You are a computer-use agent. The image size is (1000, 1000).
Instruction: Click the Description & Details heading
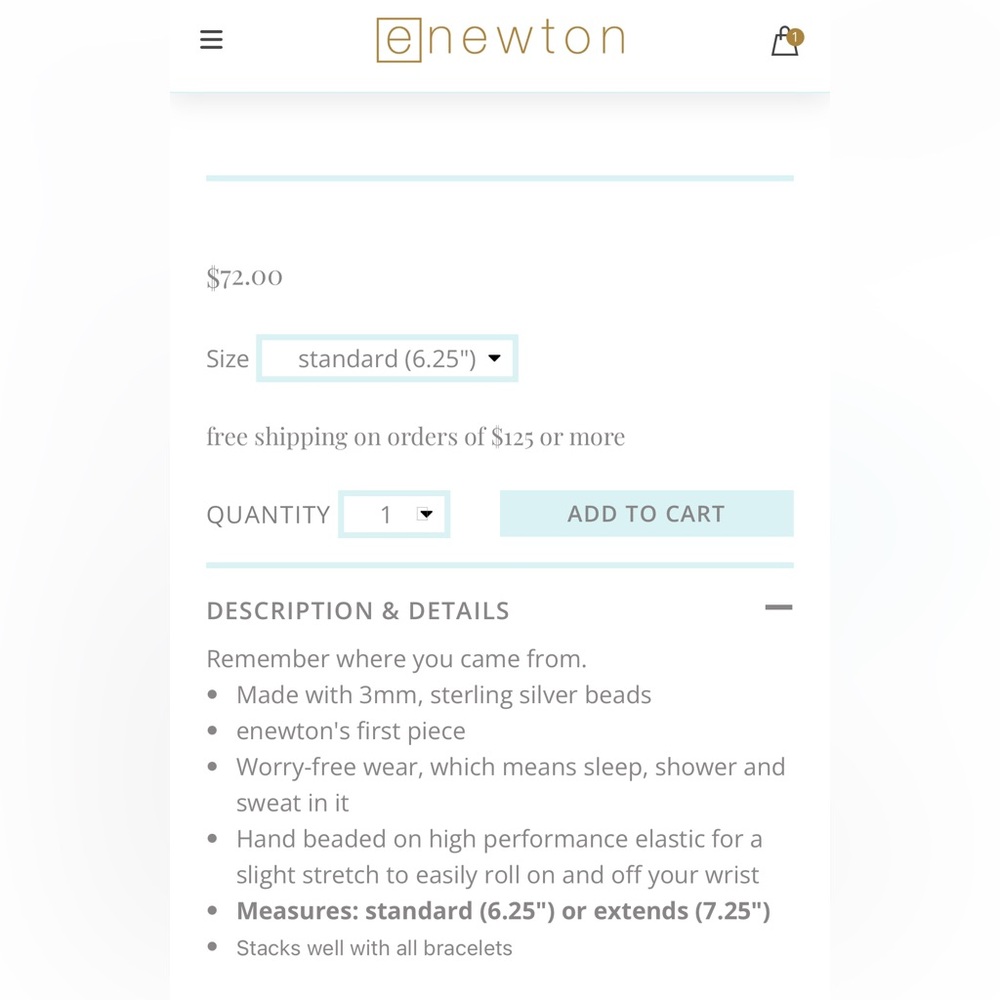(x=358, y=611)
